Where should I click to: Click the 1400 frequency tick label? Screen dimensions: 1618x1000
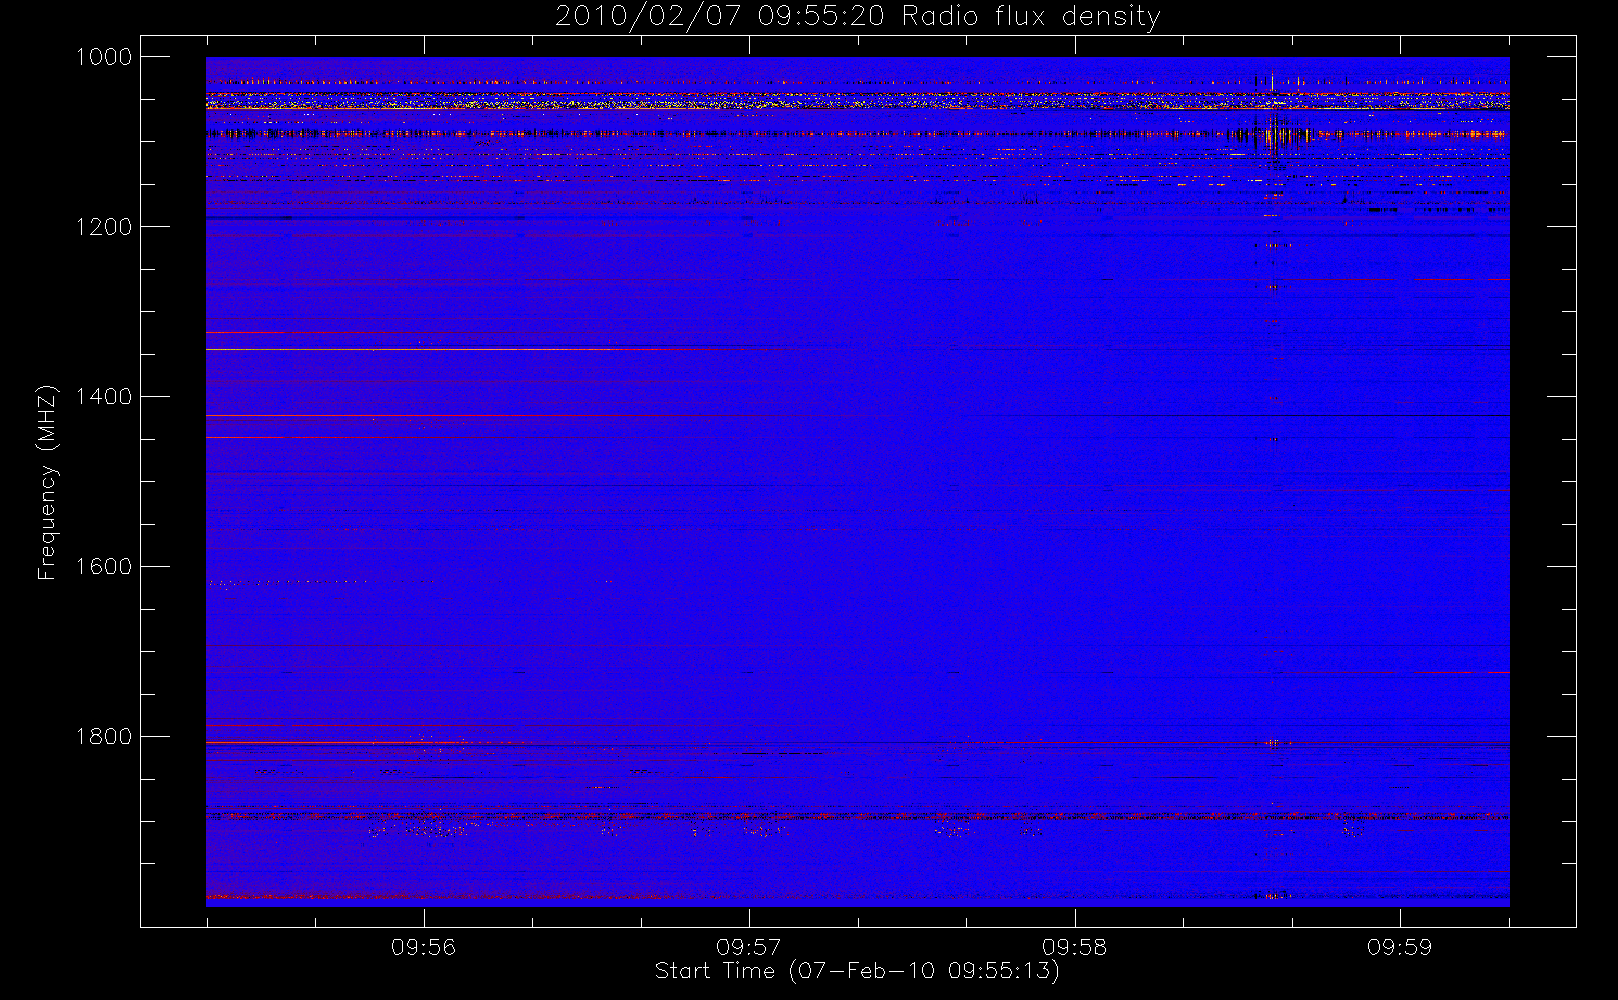(x=104, y=397)
